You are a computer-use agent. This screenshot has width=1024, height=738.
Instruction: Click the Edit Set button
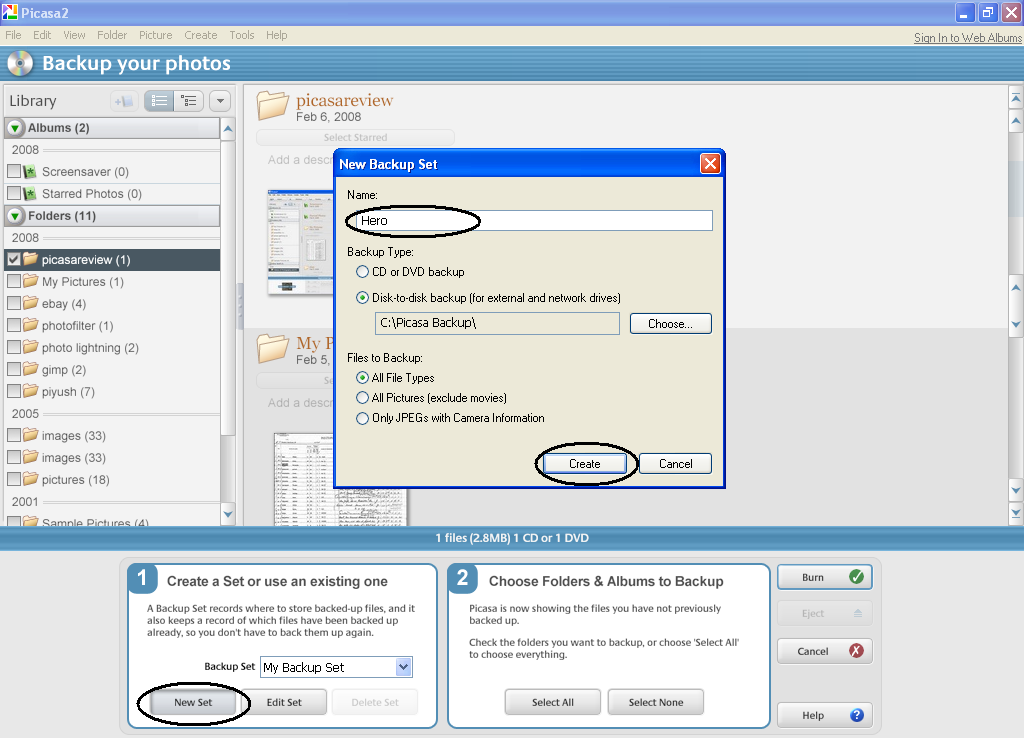click(284, 702)
